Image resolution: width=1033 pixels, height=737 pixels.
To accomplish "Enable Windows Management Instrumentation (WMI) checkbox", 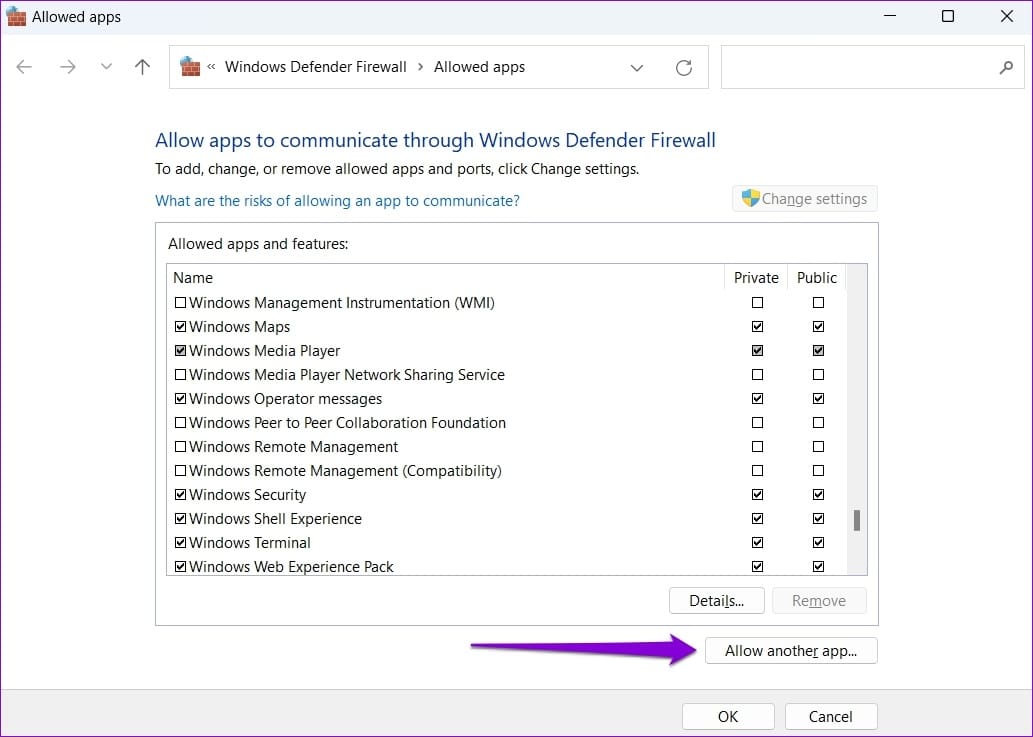I will pos(180,303).
